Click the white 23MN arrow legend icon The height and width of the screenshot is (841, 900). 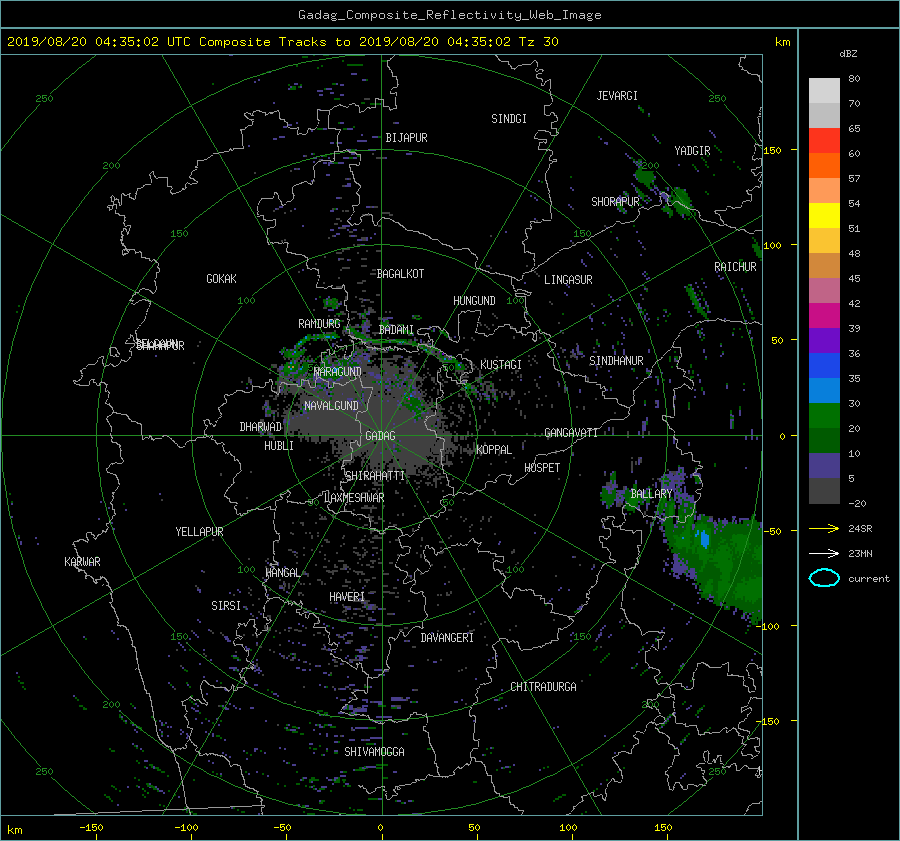[824, 553]
